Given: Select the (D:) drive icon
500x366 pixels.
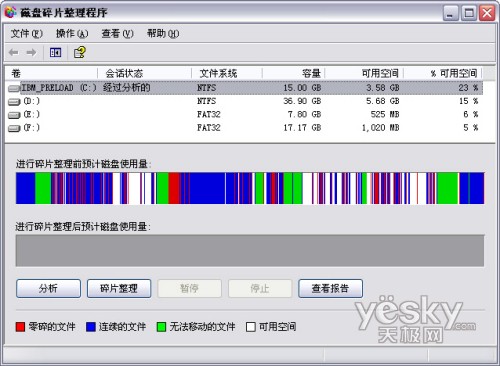Looking at the screenshot, I should 14,102.
